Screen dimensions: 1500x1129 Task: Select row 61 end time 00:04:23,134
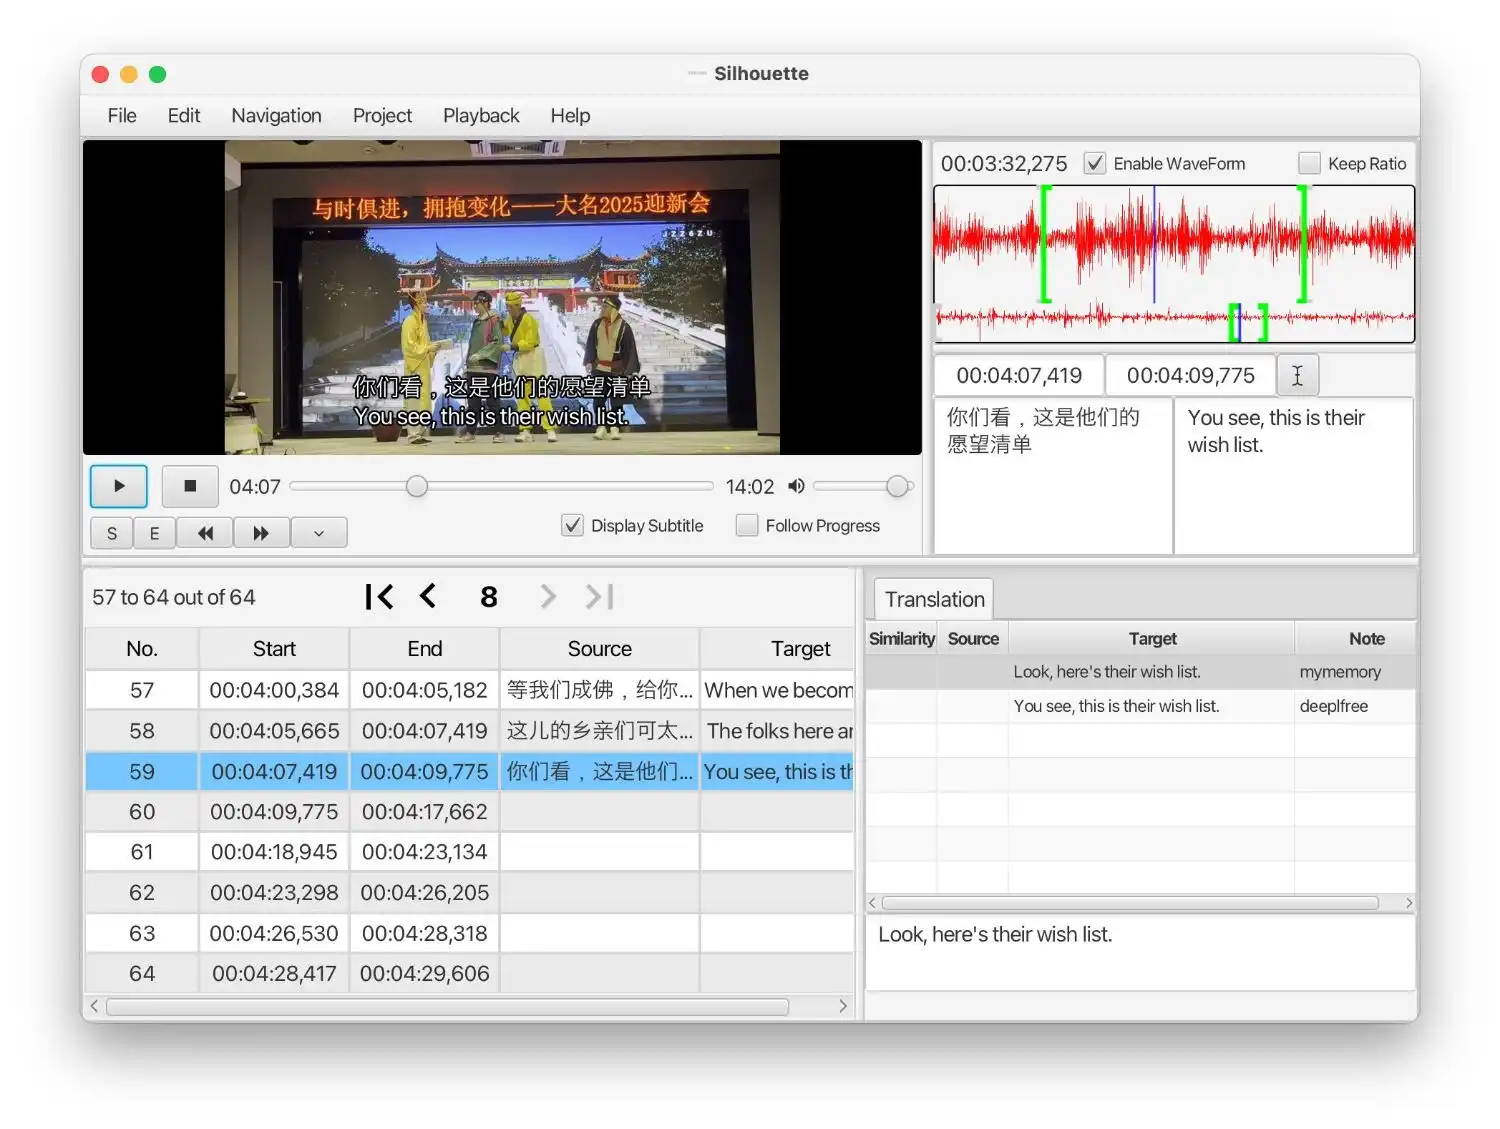(x=424, y=852)
